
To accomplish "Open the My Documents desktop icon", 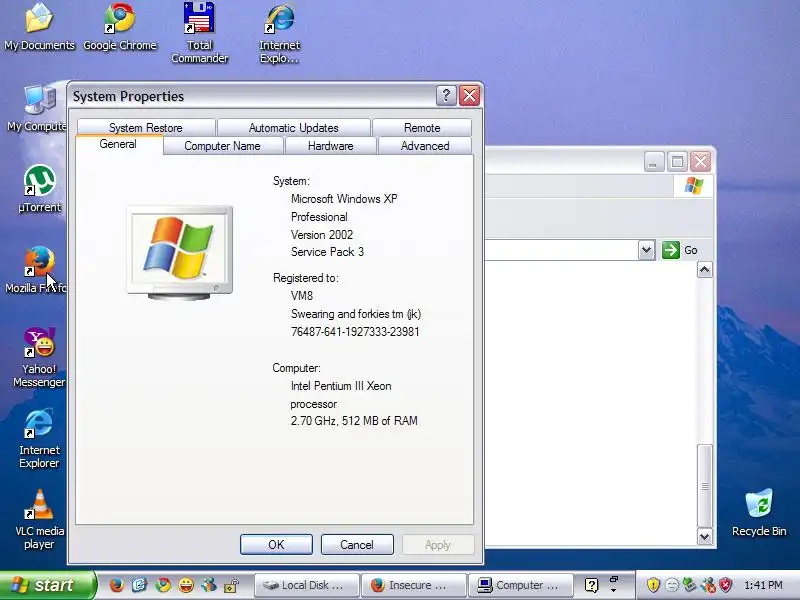I will click(x=39, y=27).
